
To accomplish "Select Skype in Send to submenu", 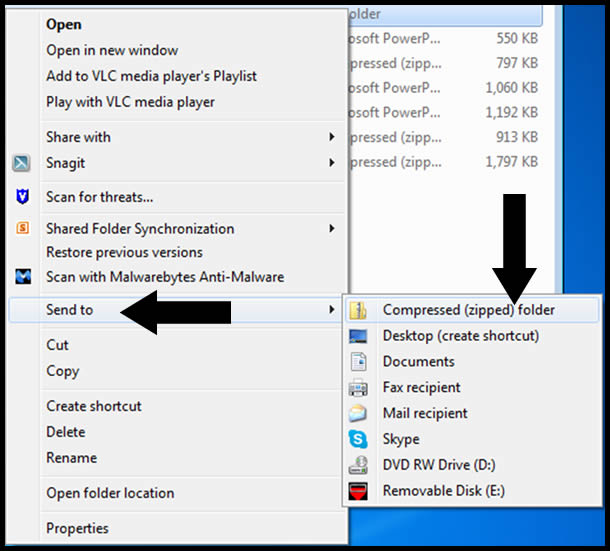I will coord(401,439).
